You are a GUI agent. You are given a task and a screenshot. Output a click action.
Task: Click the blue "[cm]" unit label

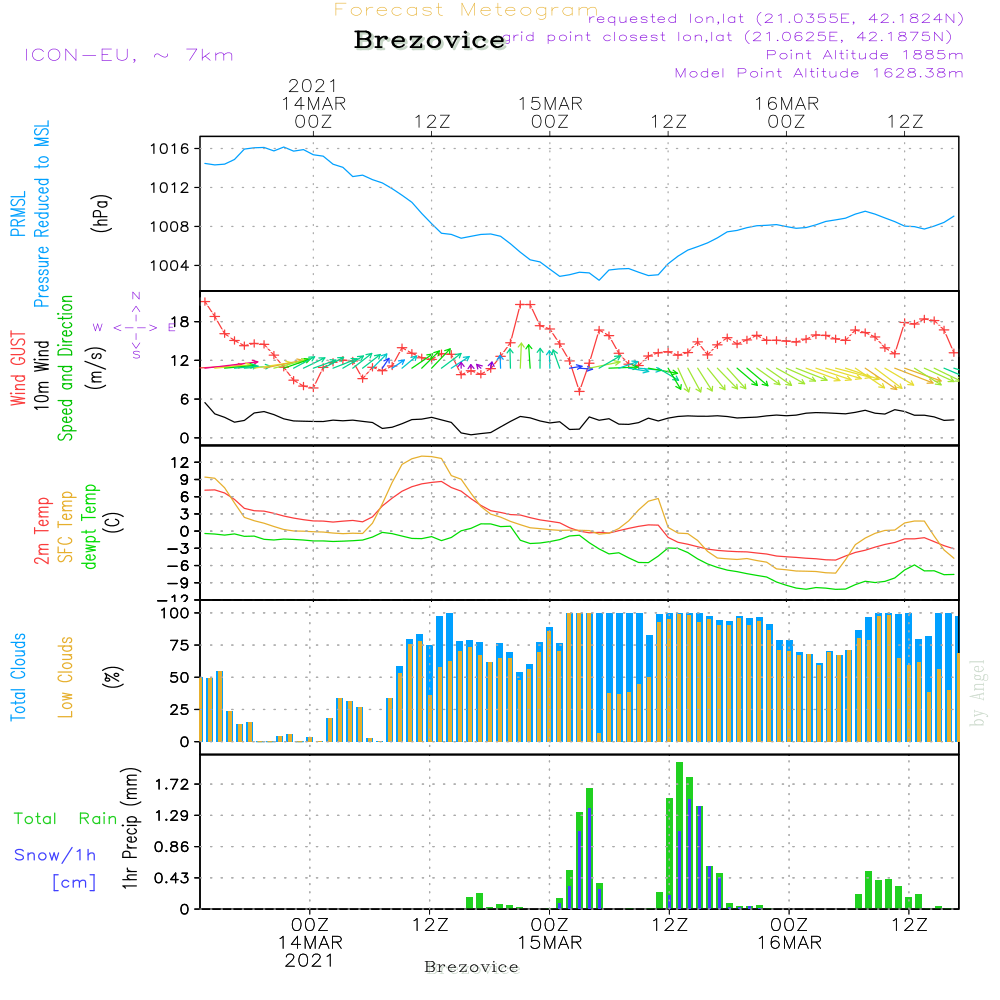coord(74,882)
